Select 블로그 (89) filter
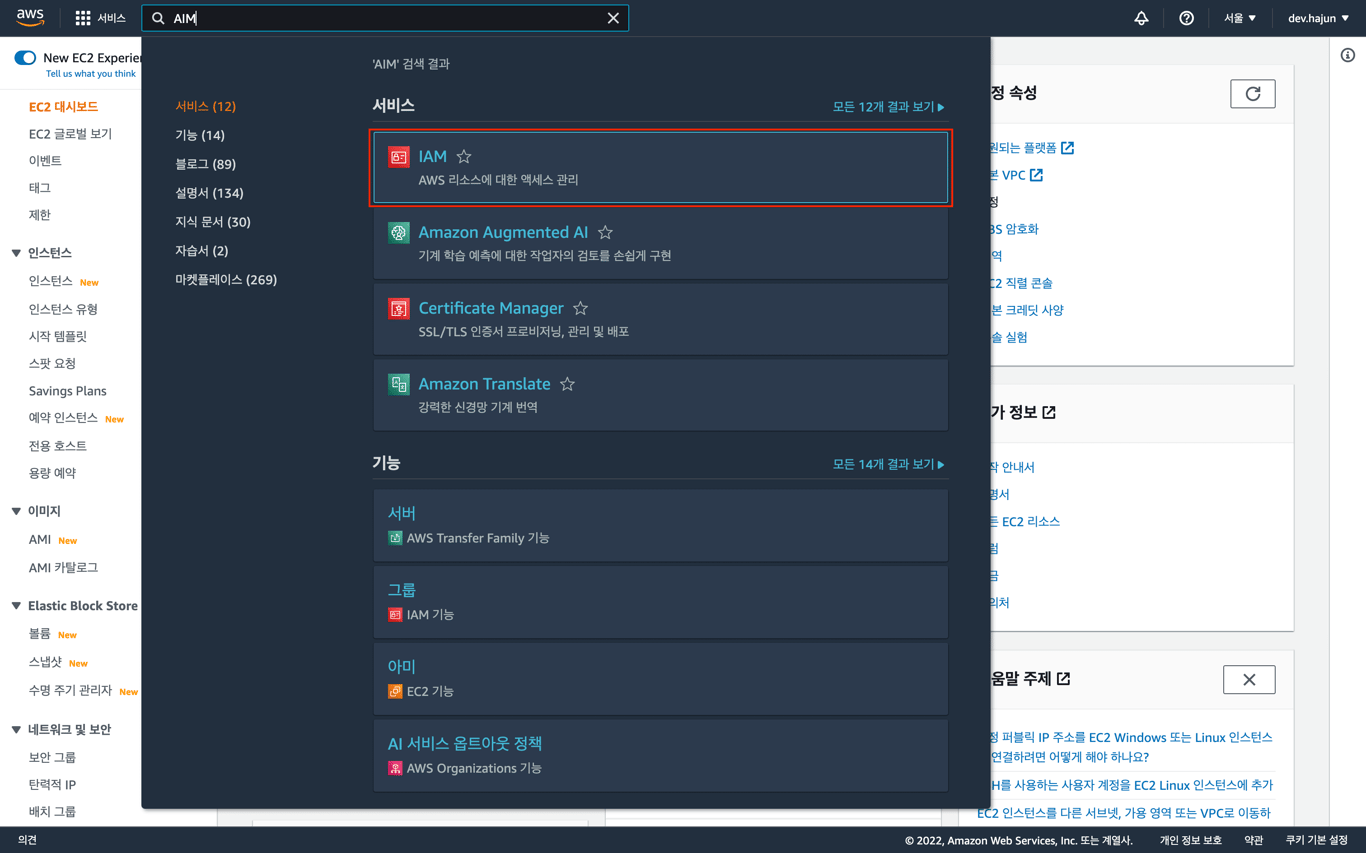This screenshot has width=1366, height=853. click(205, 164)
